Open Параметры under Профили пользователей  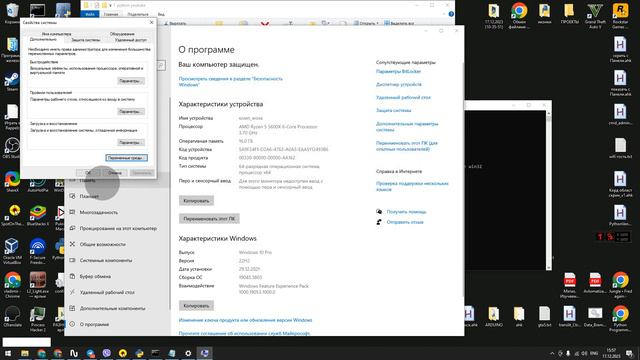click(131, 111)
